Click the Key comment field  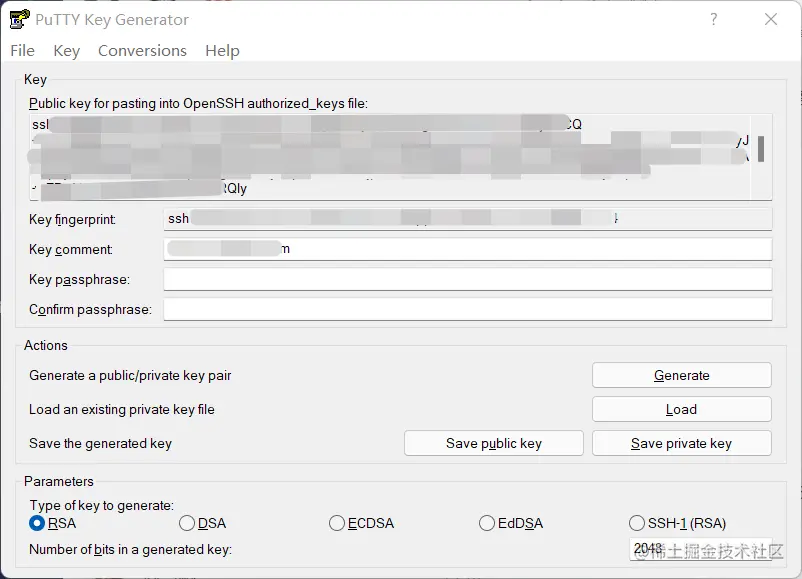coord(467,250)
